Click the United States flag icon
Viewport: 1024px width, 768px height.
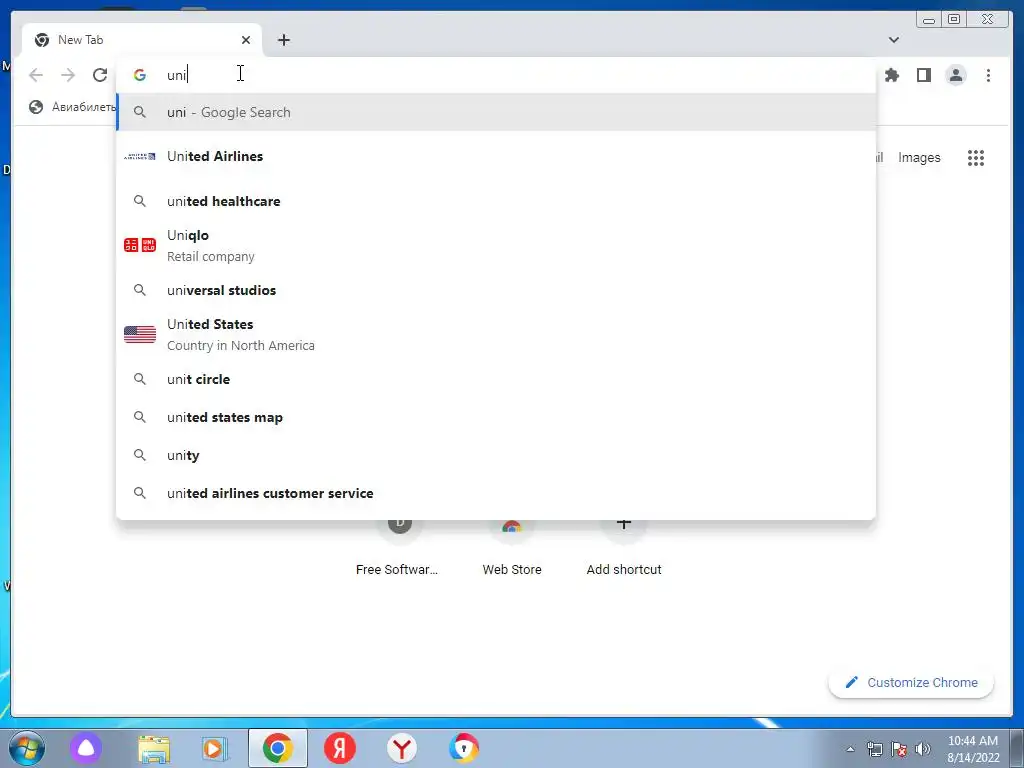coord(140,334)
